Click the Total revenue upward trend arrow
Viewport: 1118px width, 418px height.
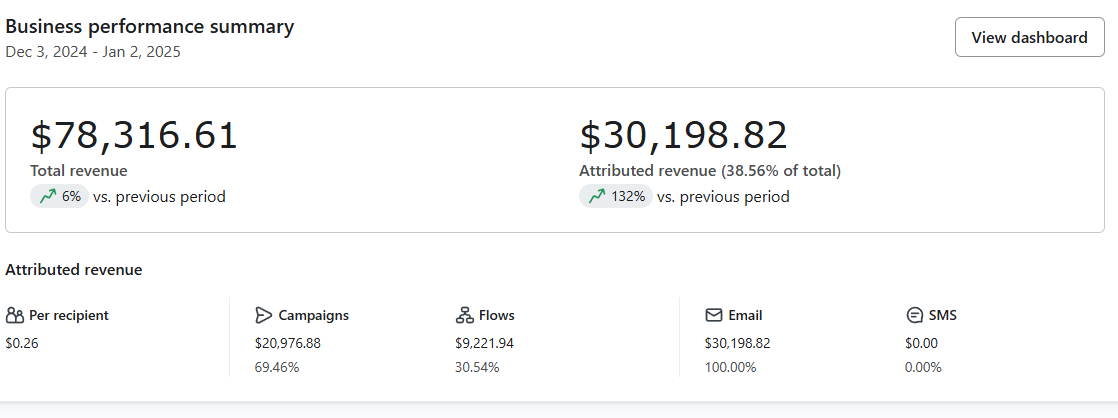coord(47,197)
